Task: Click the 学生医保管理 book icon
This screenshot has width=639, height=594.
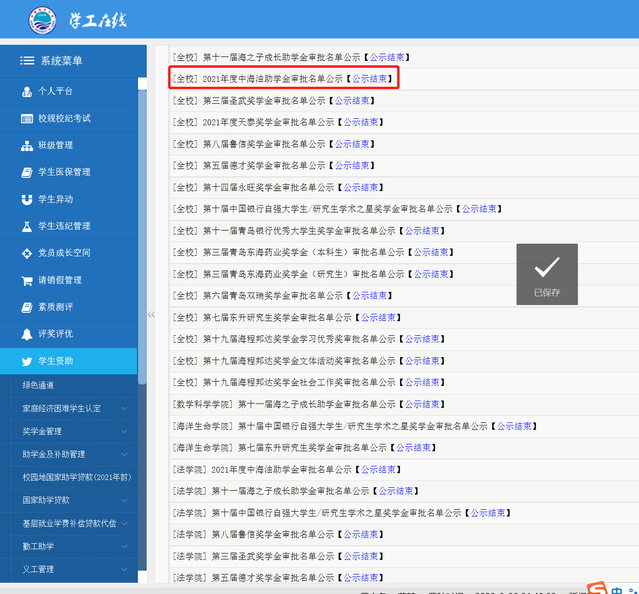Action: [27, 172]
